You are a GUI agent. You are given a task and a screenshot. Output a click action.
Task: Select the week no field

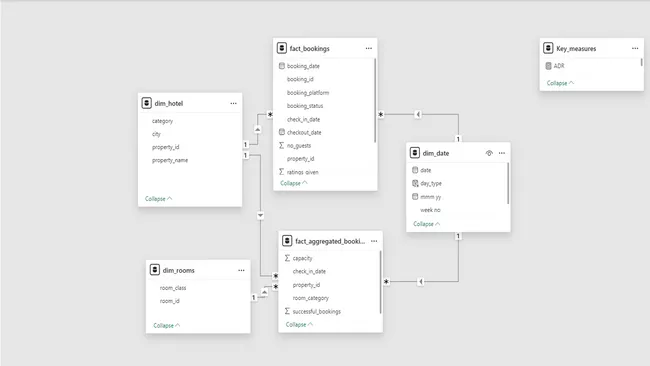pos(430,210)
